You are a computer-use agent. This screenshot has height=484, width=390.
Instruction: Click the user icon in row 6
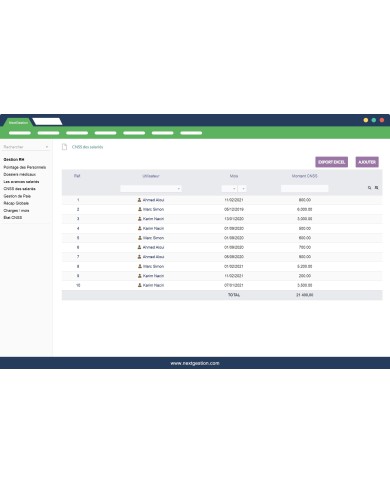[x=140, y=247]
